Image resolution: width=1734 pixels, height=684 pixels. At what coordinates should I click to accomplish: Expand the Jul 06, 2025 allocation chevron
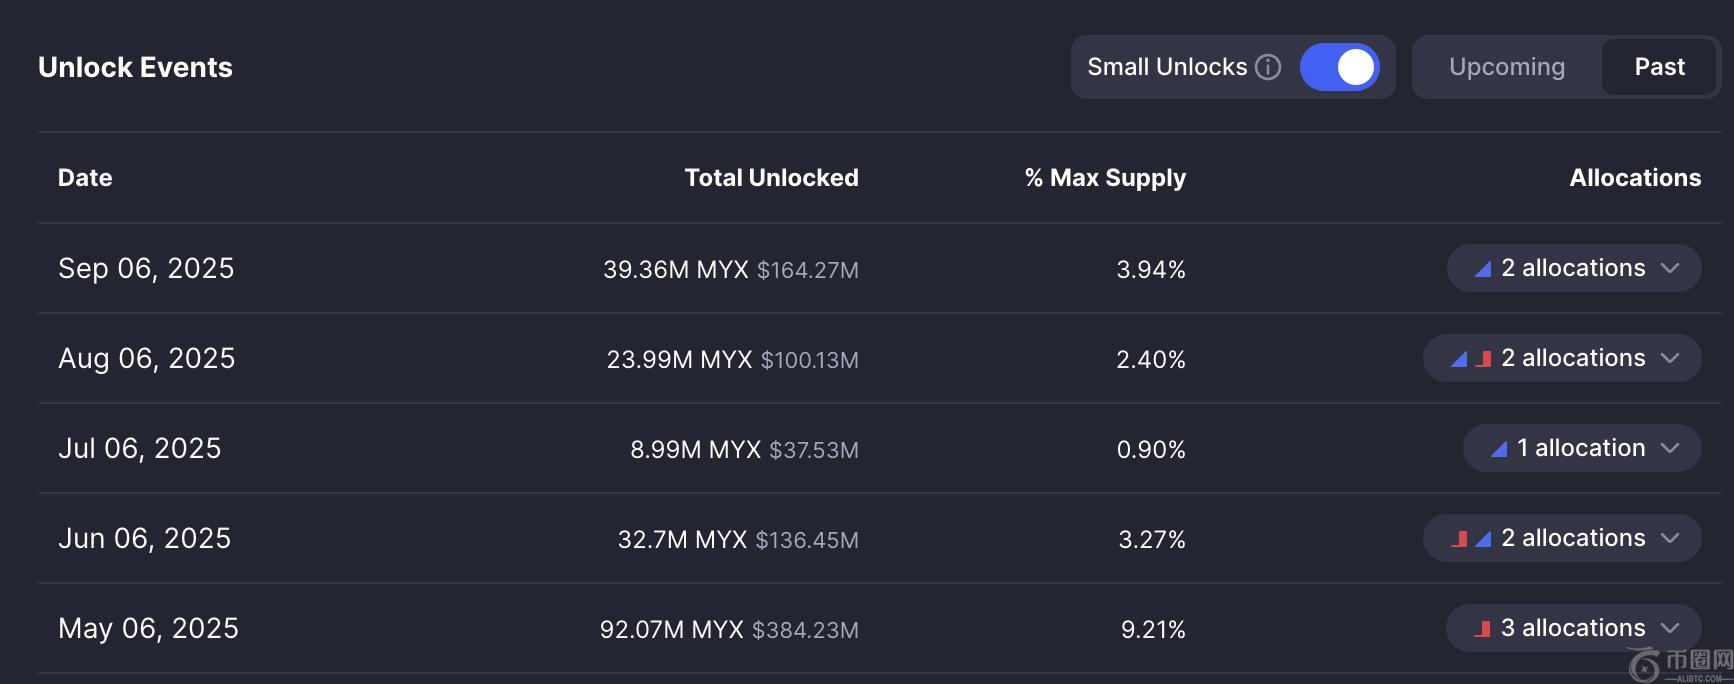tap(1669, 448)
